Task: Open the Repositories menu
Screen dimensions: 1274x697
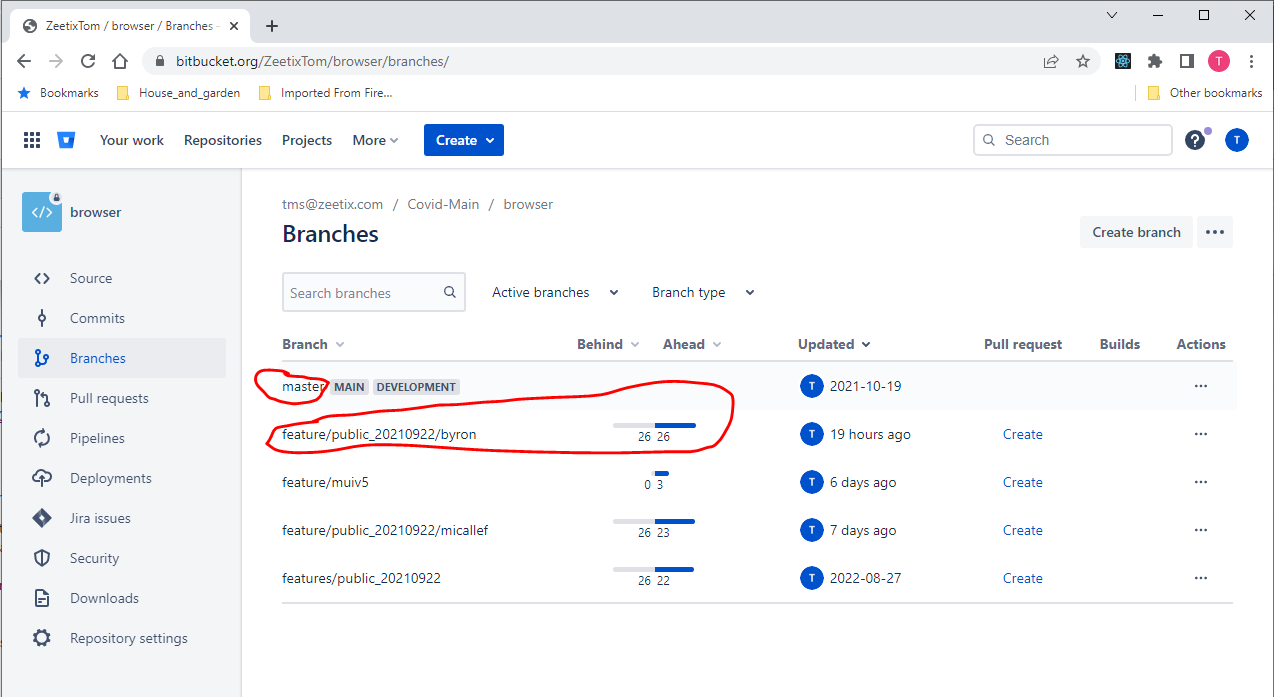Action: coord(222,140)
